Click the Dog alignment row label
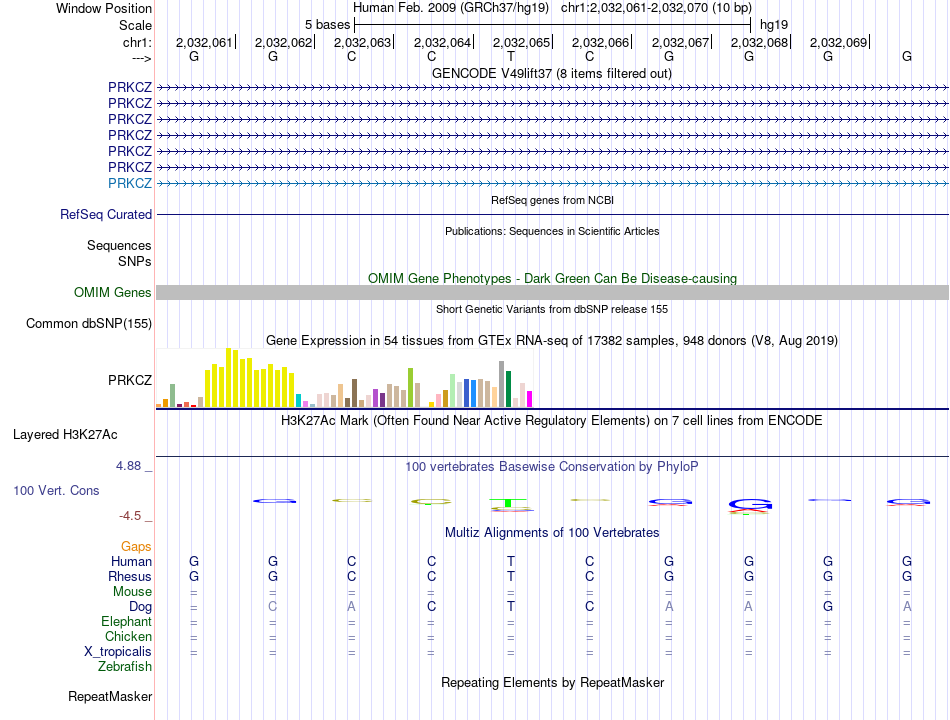 140,607
